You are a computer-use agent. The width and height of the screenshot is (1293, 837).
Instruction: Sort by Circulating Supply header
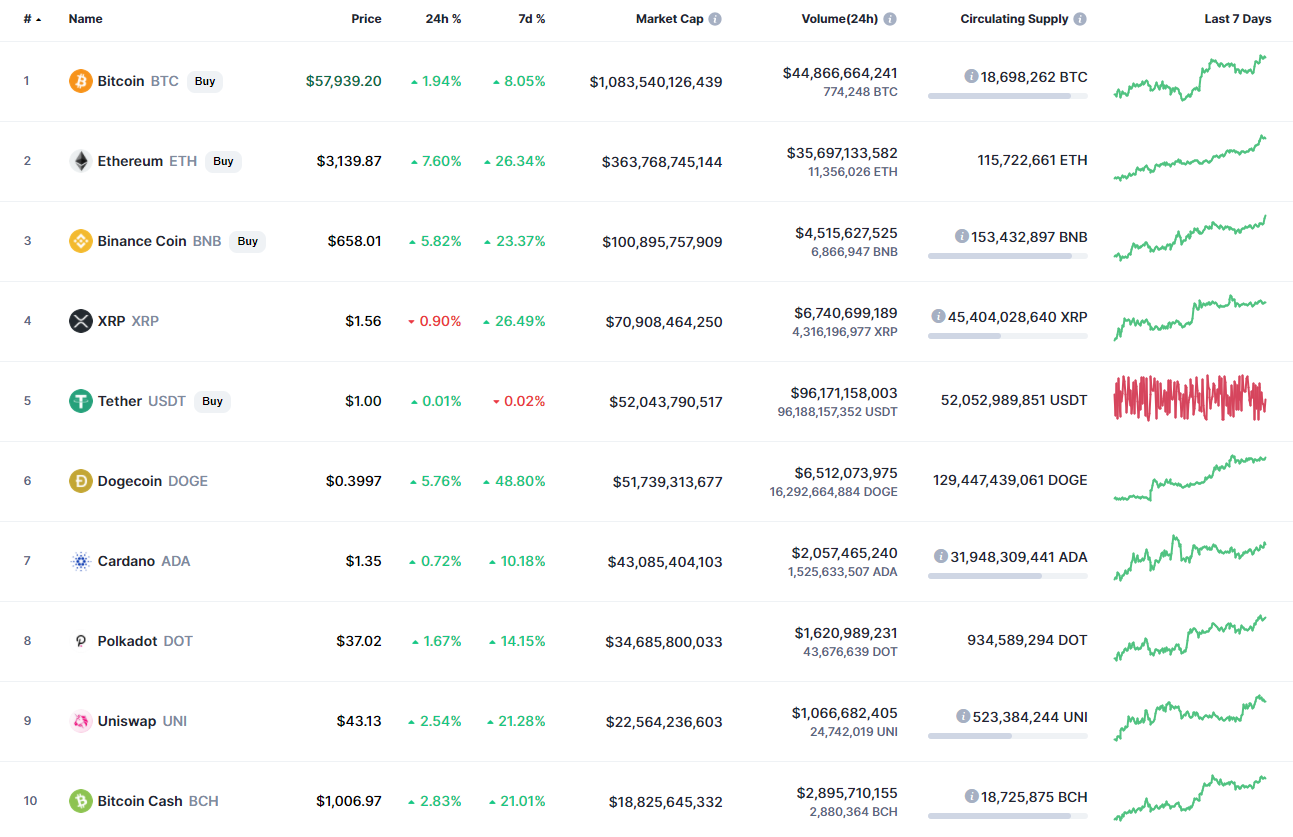[1014, 19]
